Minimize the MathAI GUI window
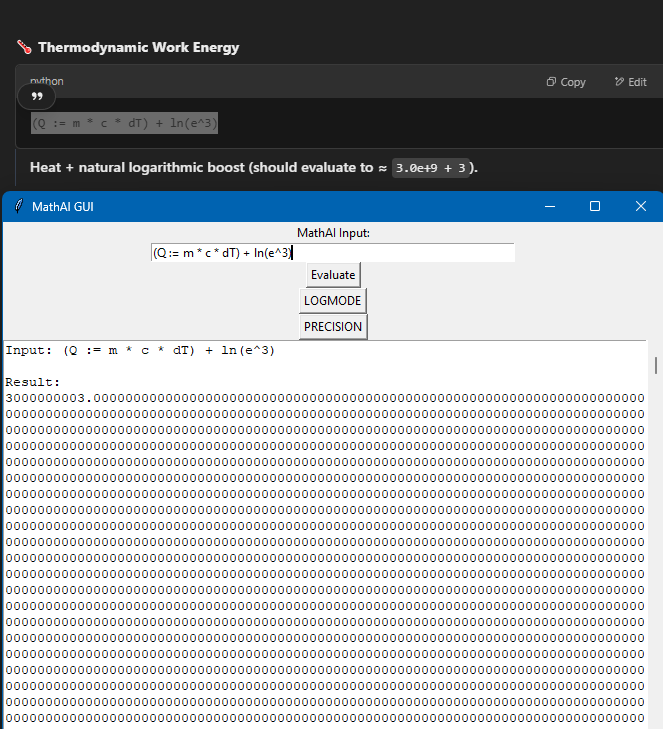This screenshot has height=729, width=663. (x=549, y=206)
